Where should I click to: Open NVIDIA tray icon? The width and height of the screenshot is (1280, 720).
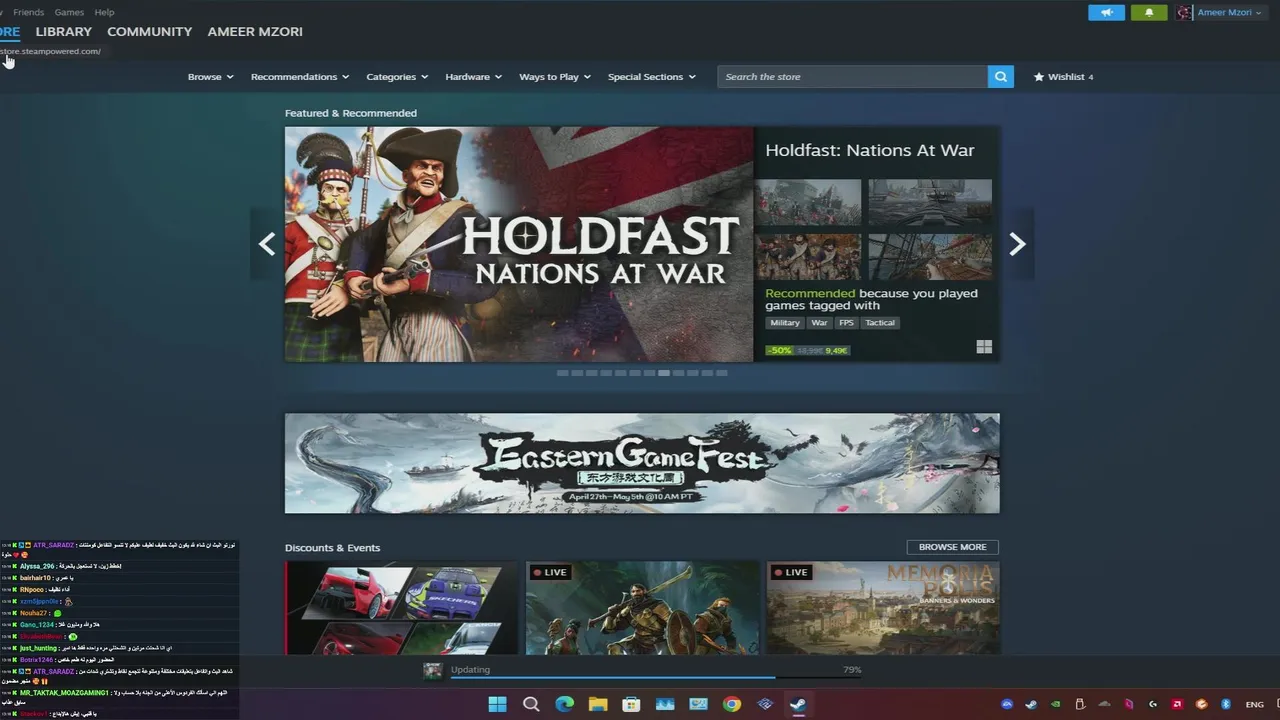click(x=1055, y=704)
